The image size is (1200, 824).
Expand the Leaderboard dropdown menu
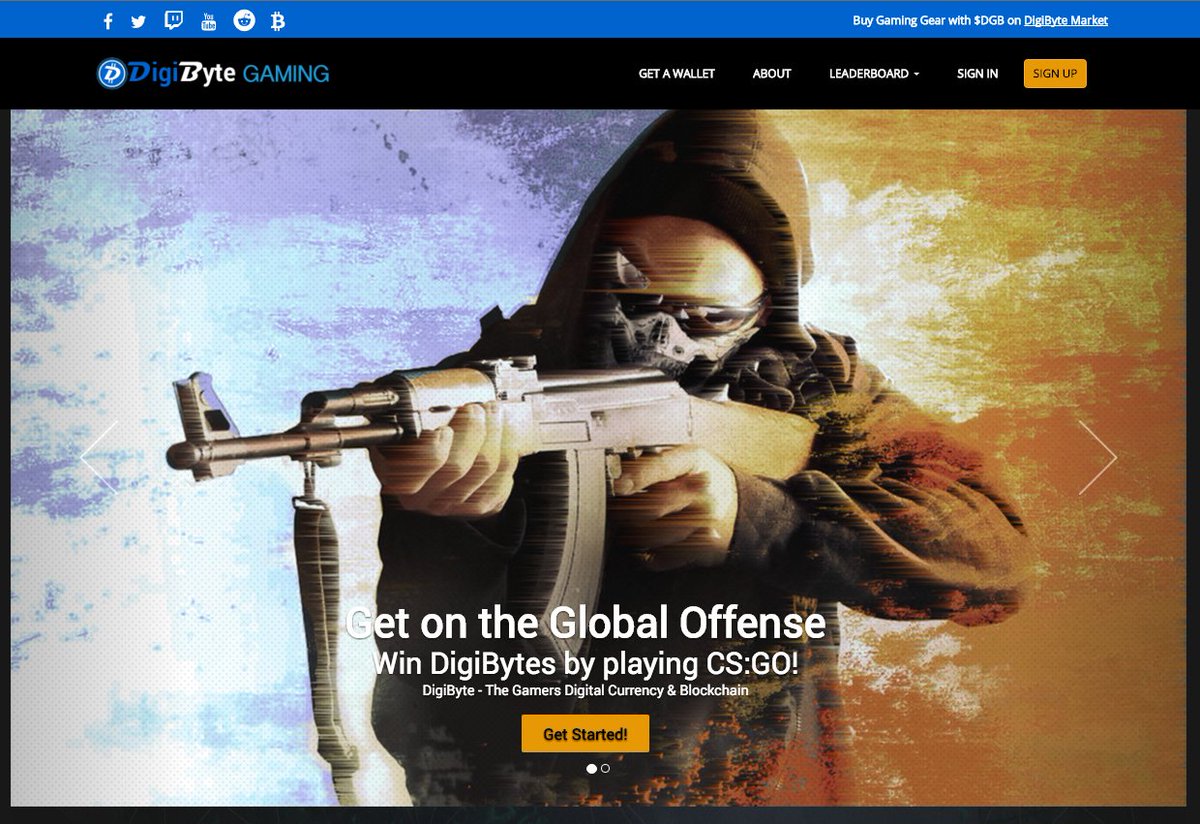[874, 73]
